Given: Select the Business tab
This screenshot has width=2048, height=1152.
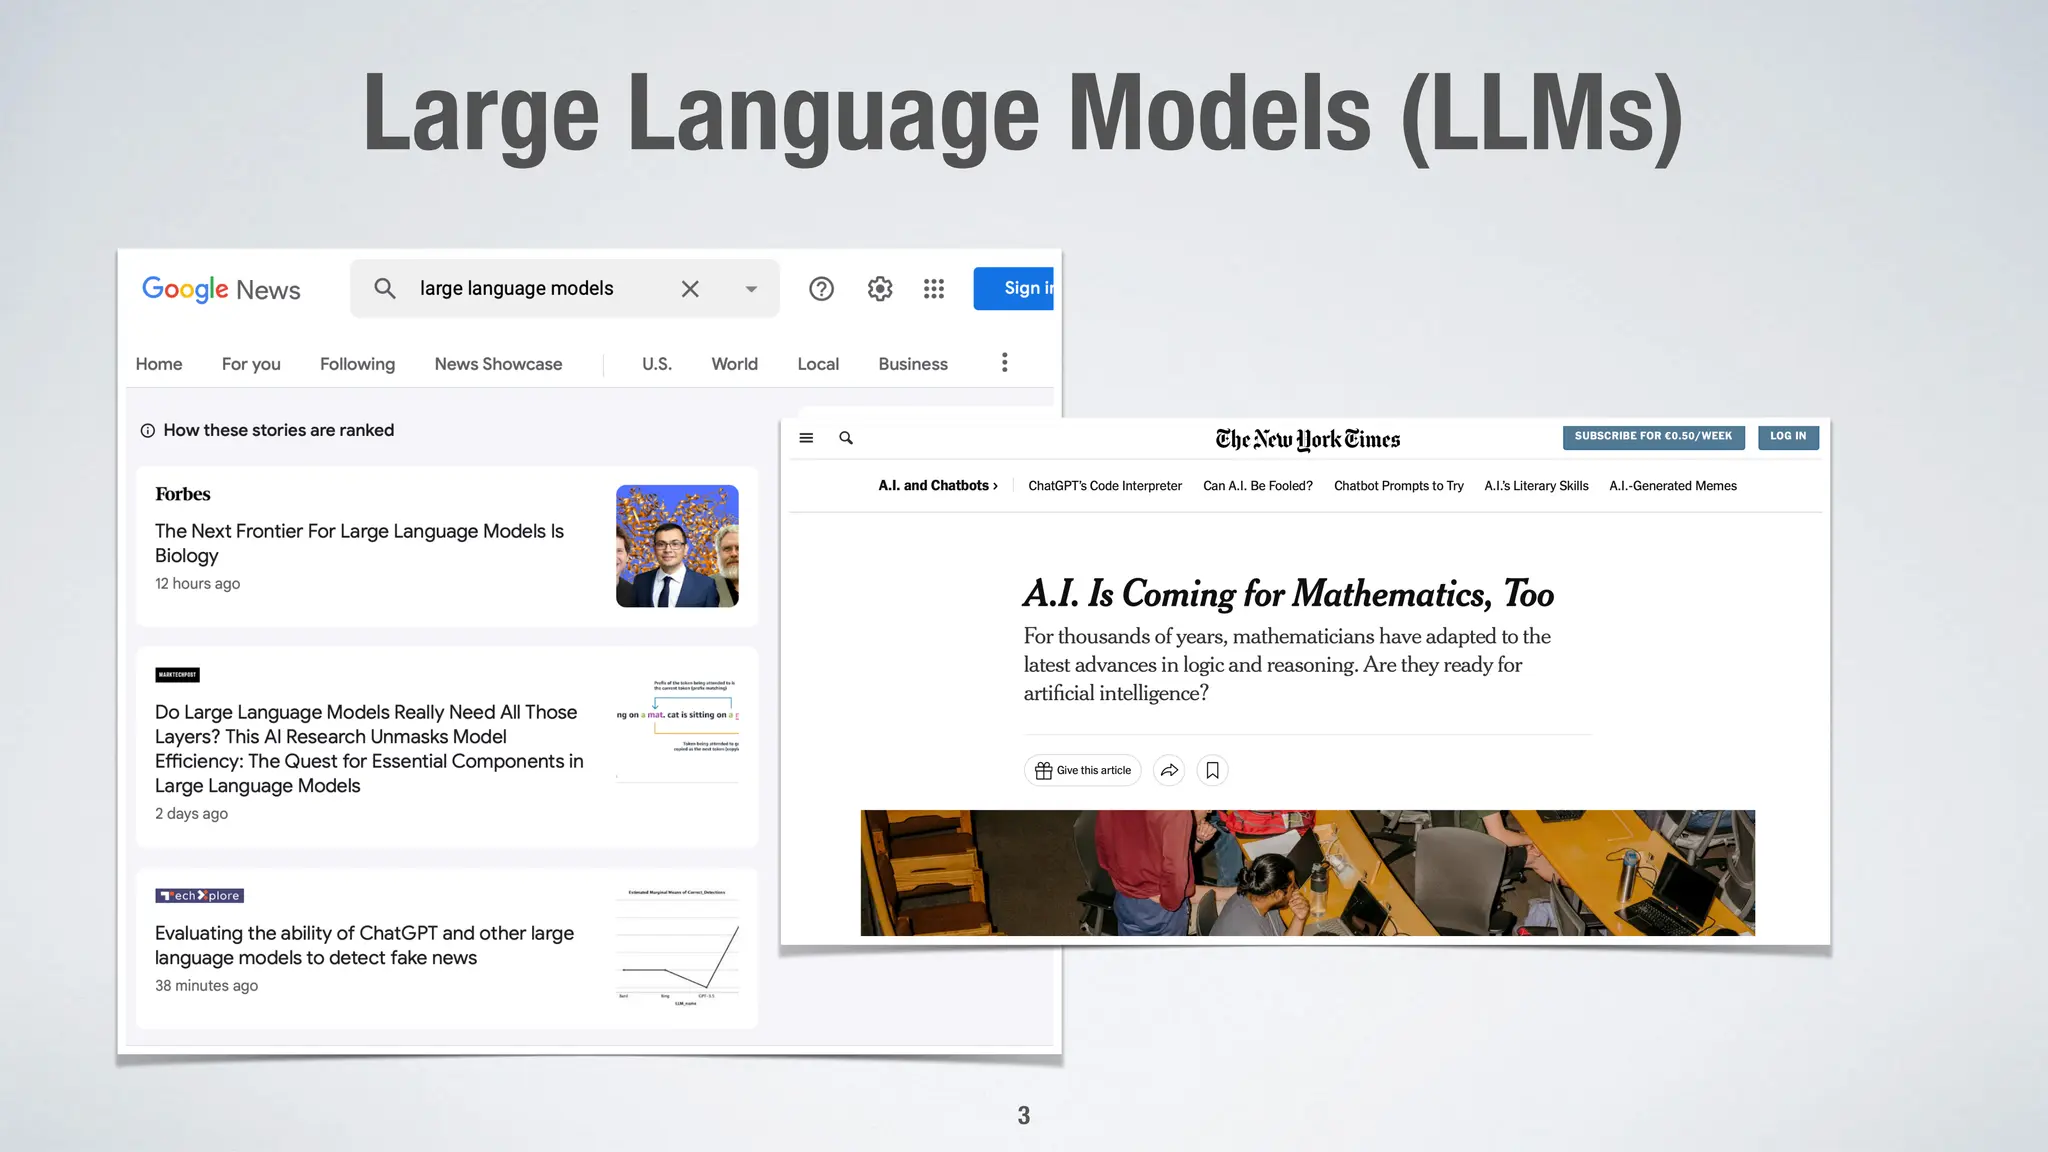Looking at the screenshot, I should tap(912, 364).
